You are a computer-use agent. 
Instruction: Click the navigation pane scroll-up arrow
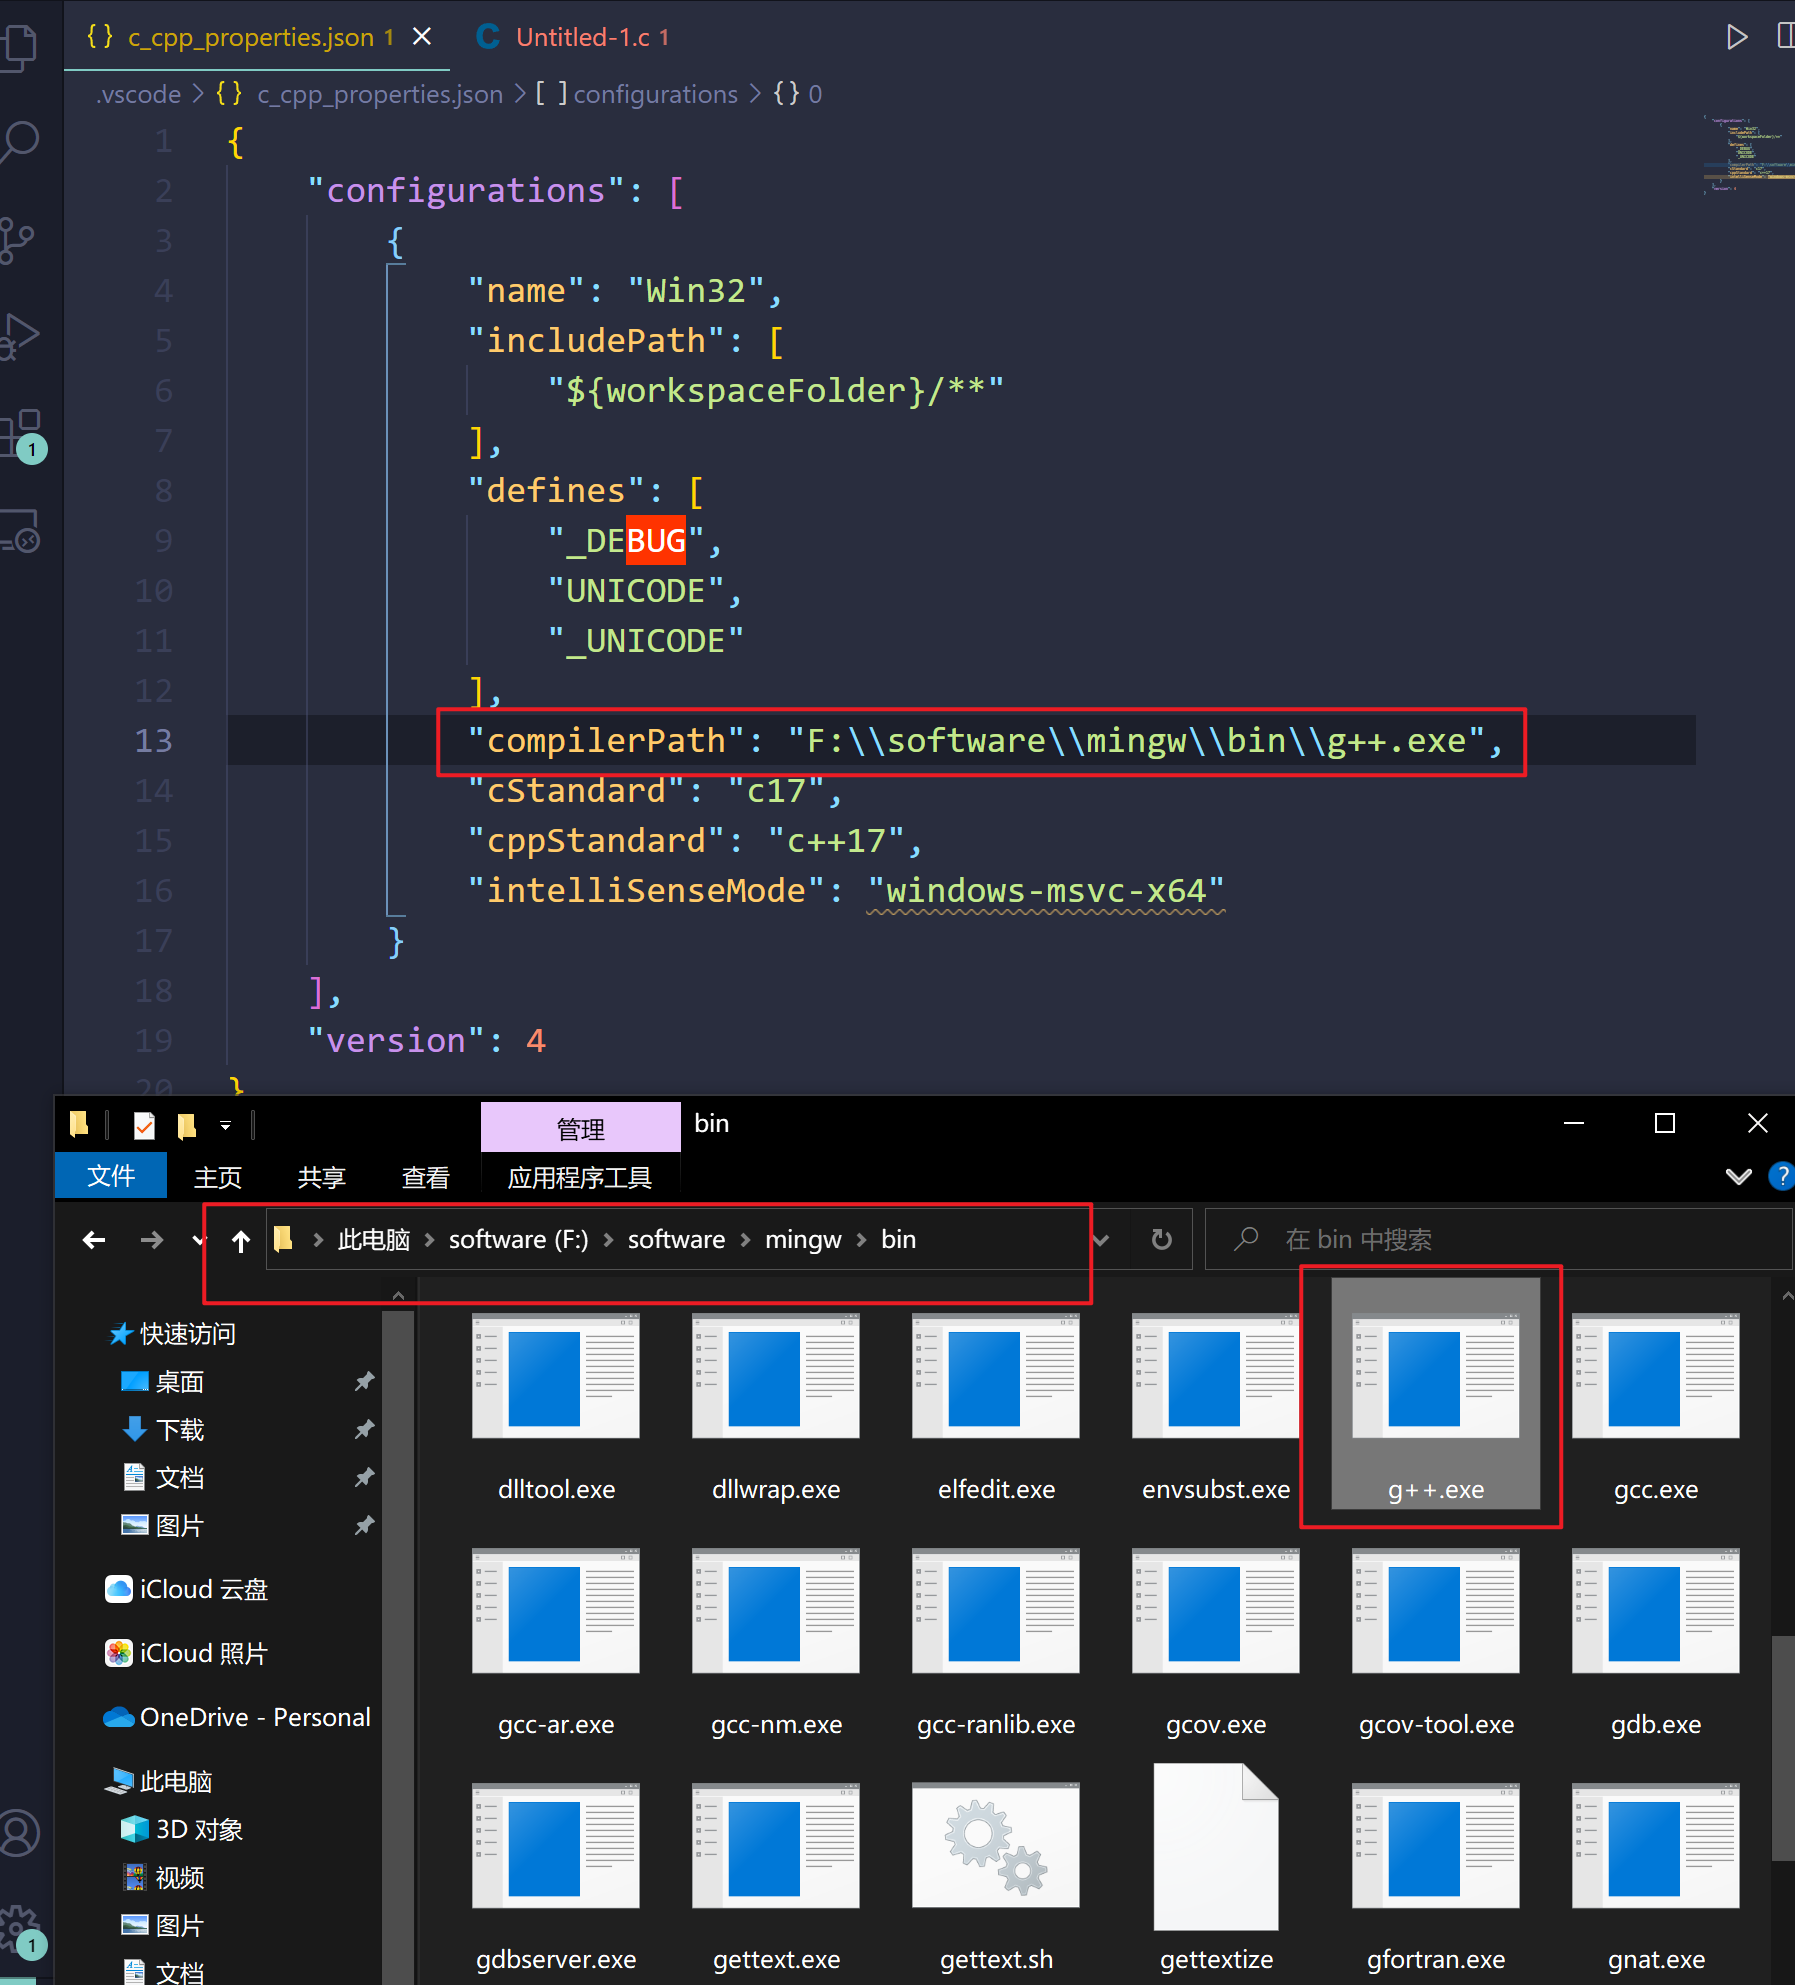tap(398, 1294)
